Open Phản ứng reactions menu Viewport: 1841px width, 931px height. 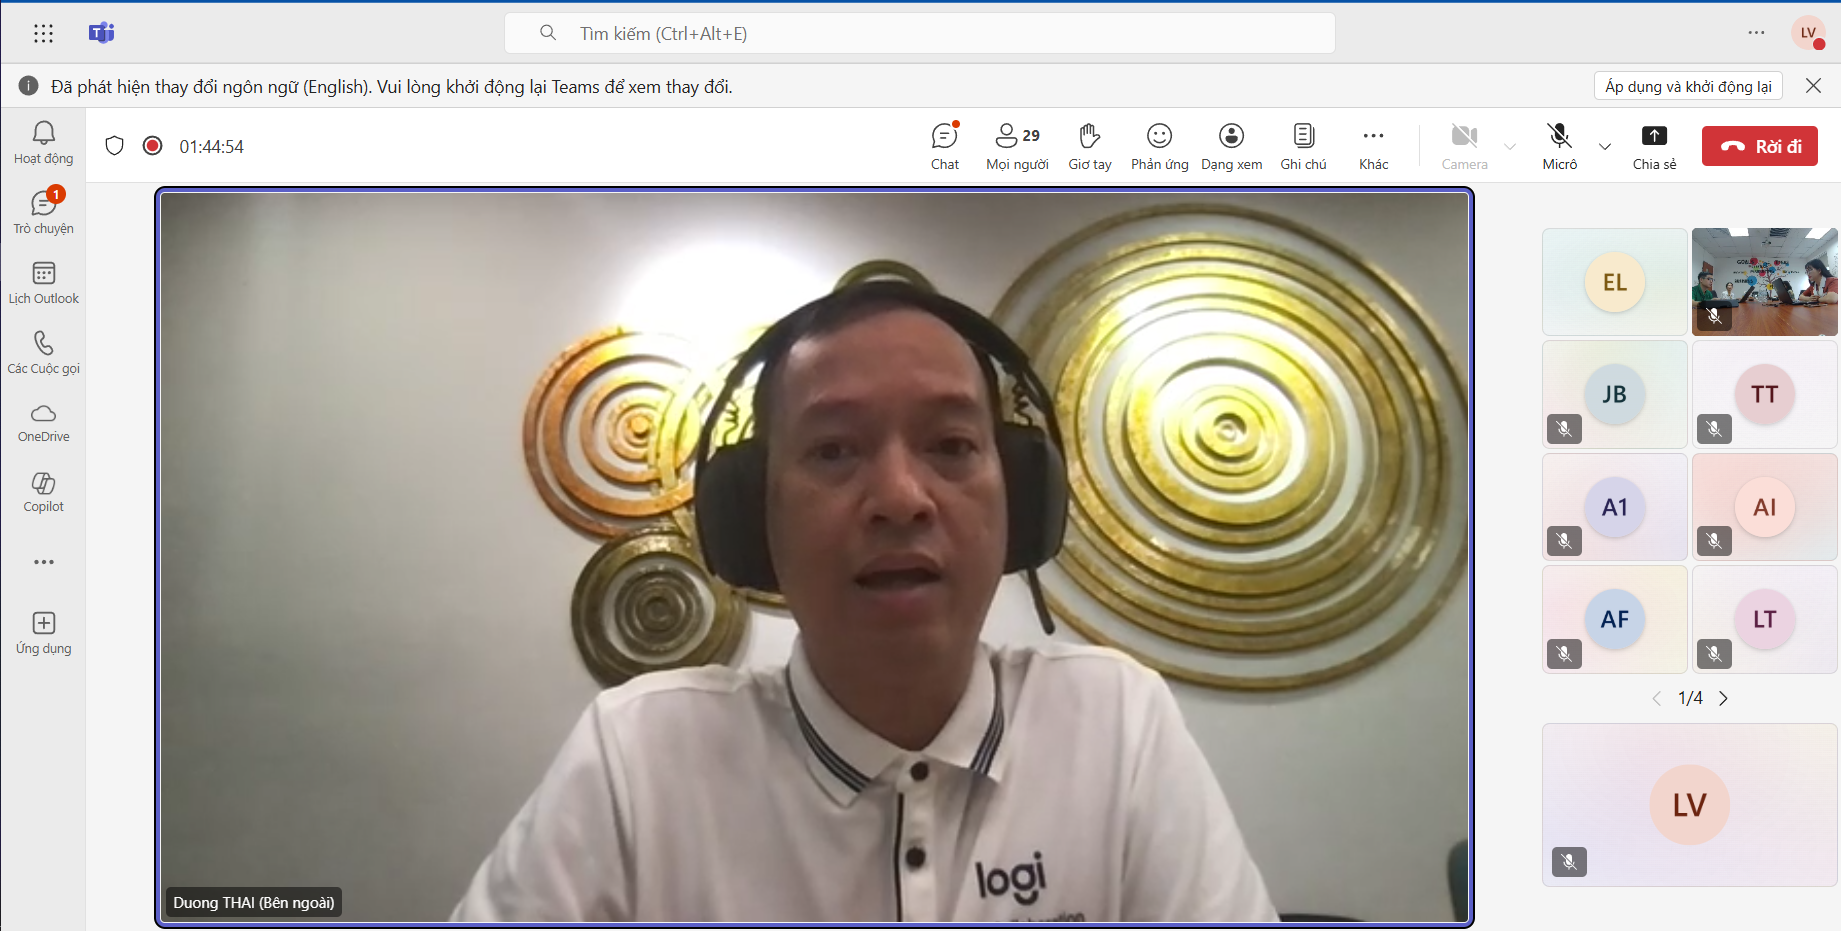[x=1159, y=146]
